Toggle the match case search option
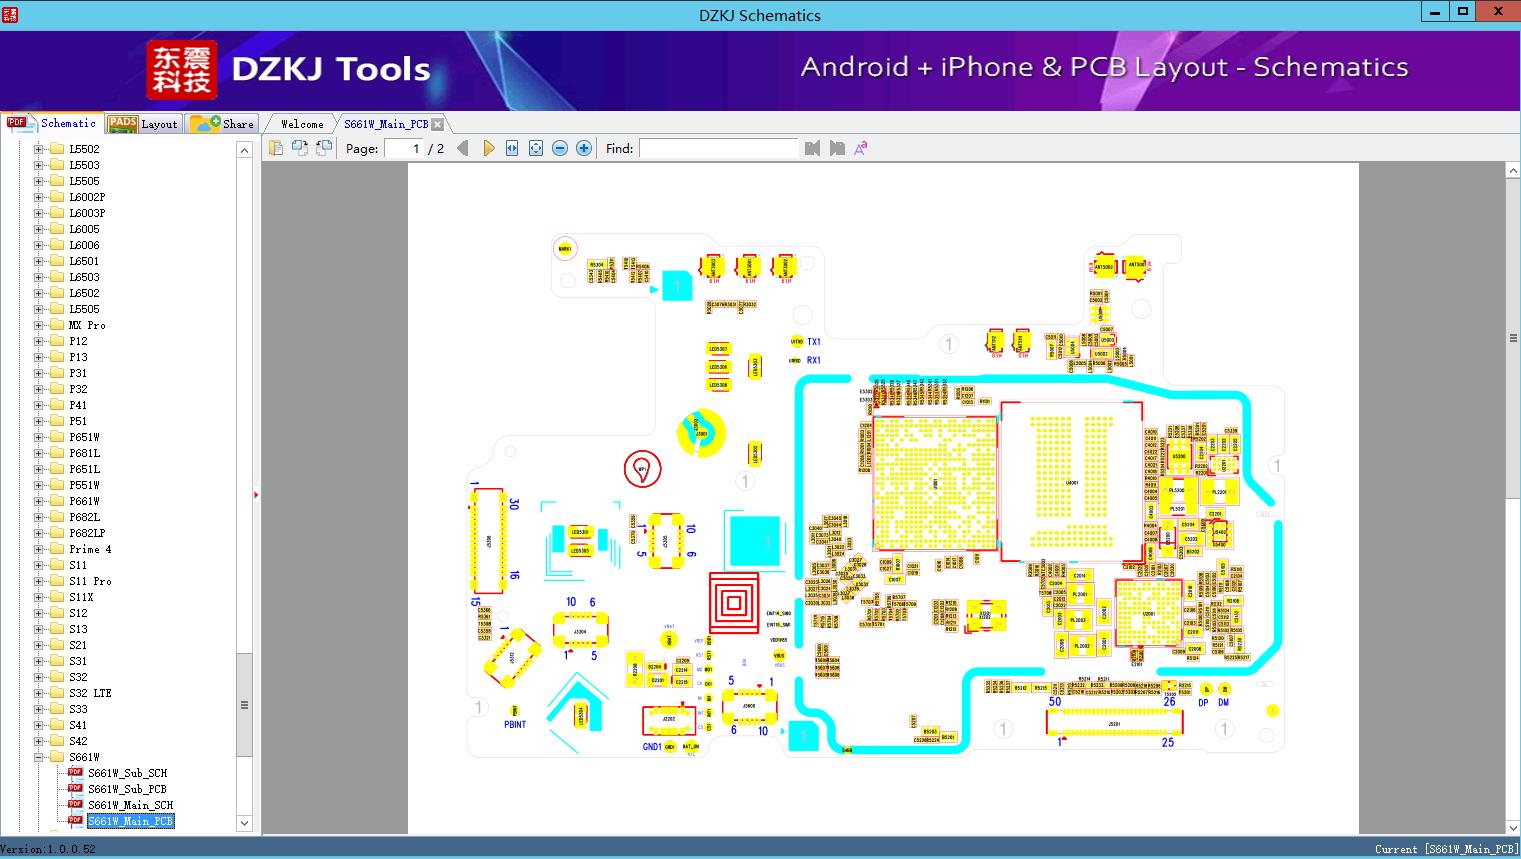The height and width of the screenshot is (859, 1521). [861, 148]
